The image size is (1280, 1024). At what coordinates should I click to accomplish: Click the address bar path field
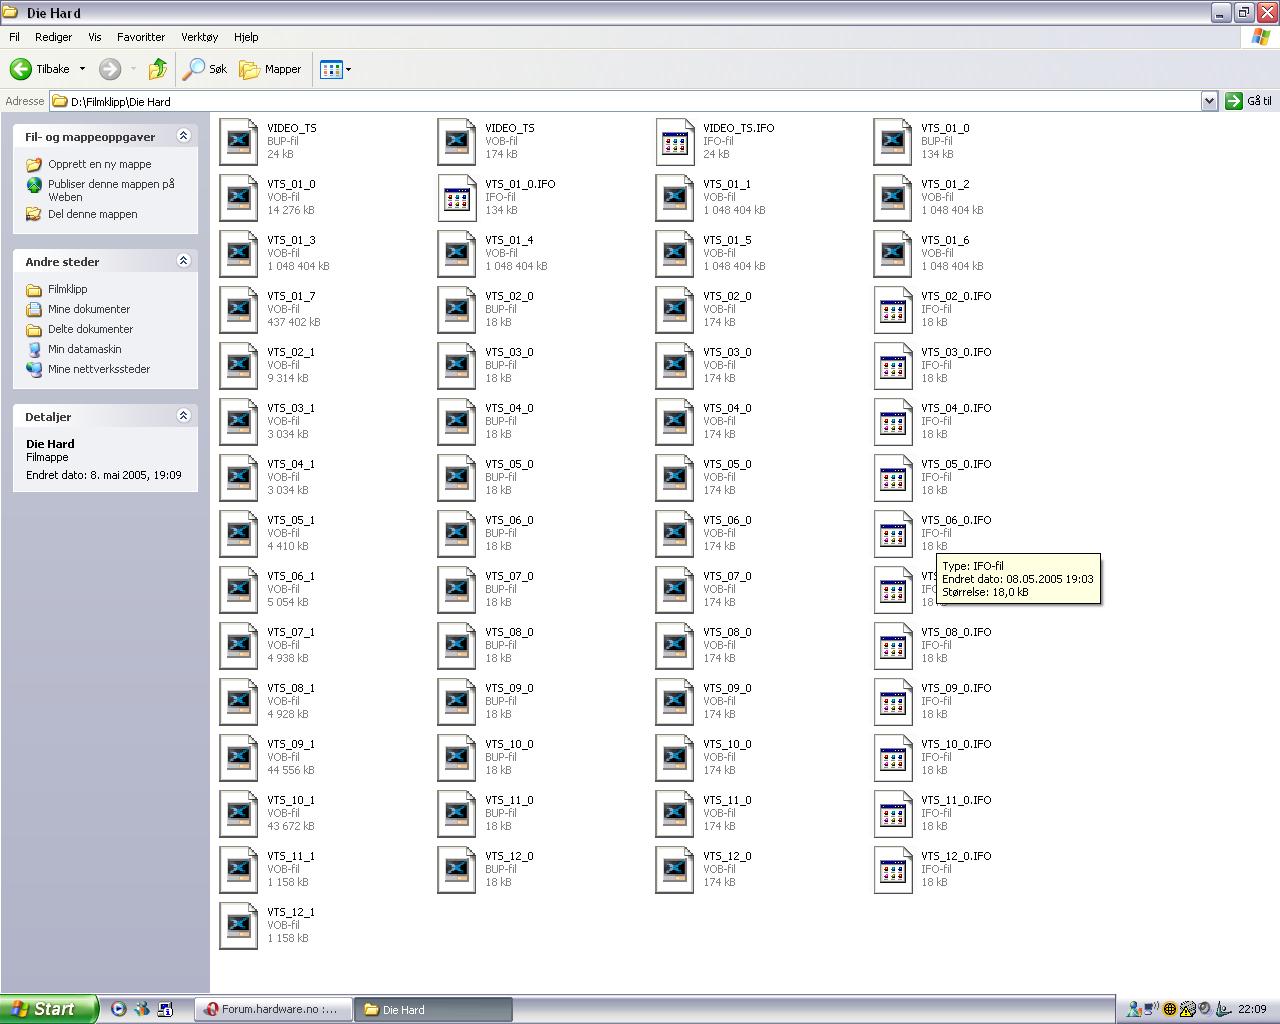(x=626, y=101)
